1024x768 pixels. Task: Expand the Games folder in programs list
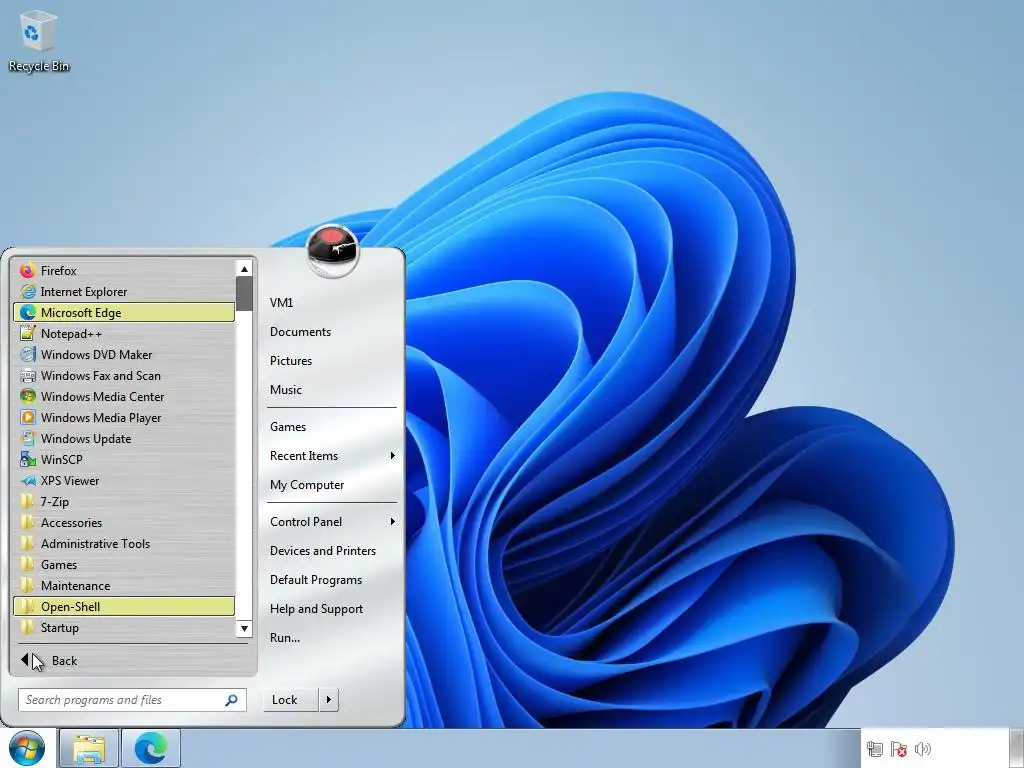(x=124, y=565)
